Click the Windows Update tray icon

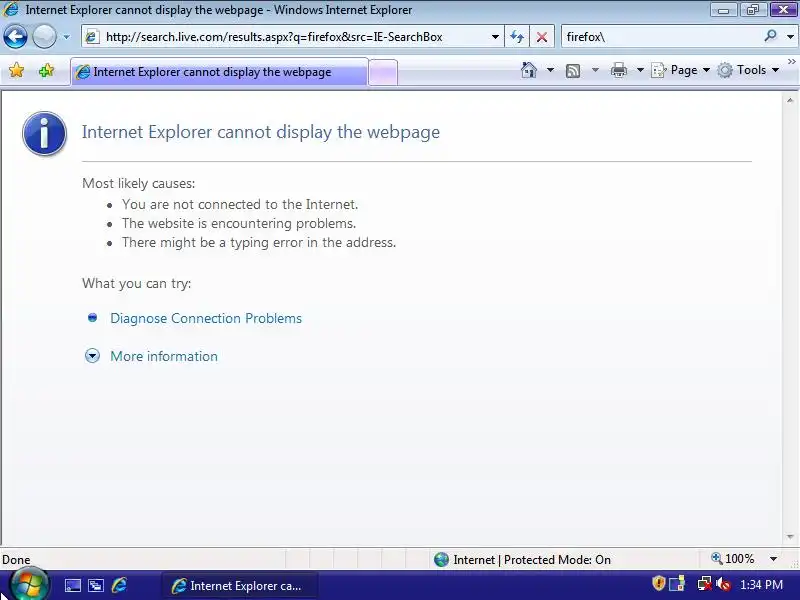678,584
